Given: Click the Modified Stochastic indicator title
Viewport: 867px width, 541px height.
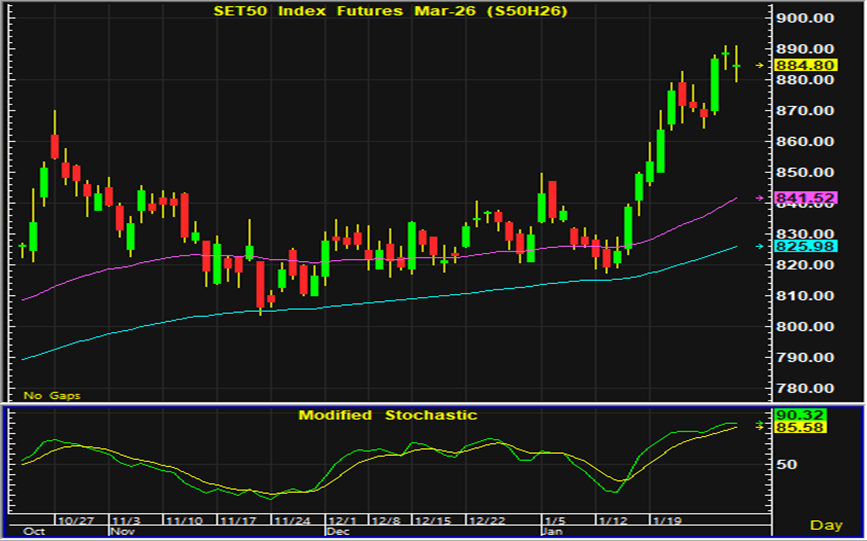Looking at the screenshot, I should pyautogui.click(x=387, y=415).
